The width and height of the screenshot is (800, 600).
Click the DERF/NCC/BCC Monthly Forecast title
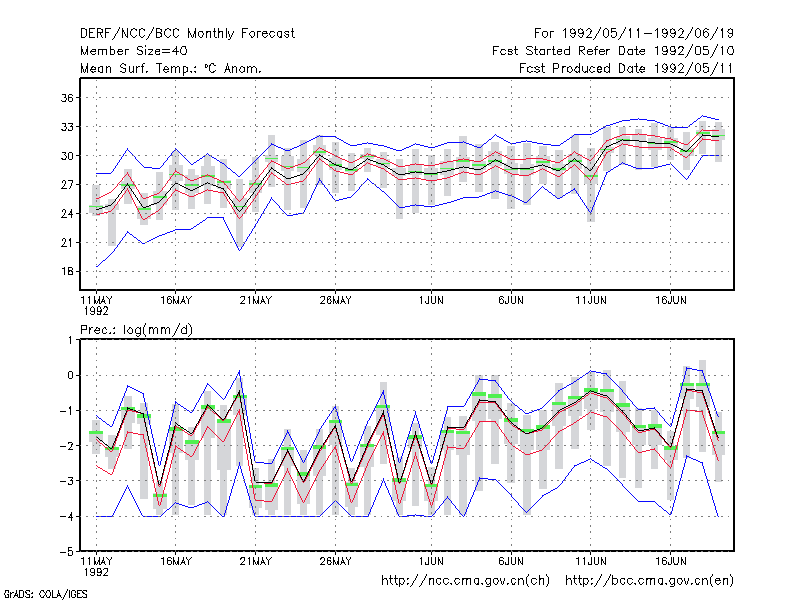click(x=187, y=34)
